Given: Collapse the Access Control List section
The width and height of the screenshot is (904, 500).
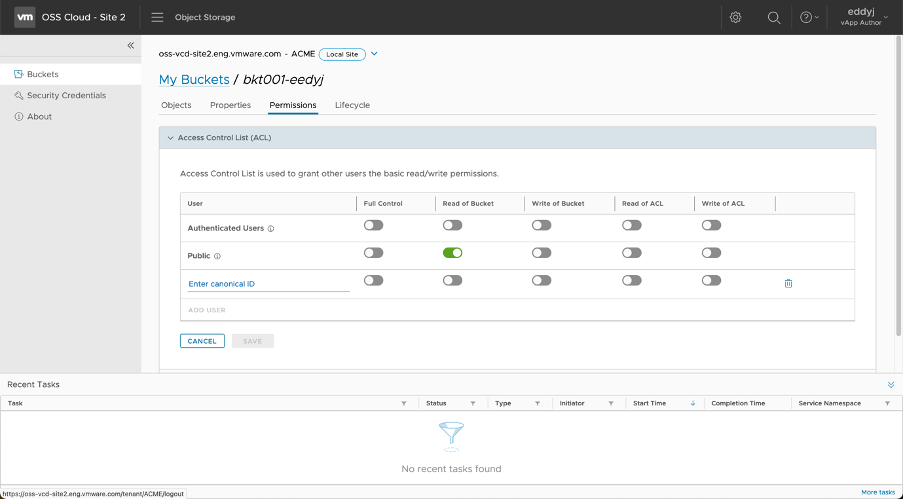Looking at the screenshot, I should 170,137.
